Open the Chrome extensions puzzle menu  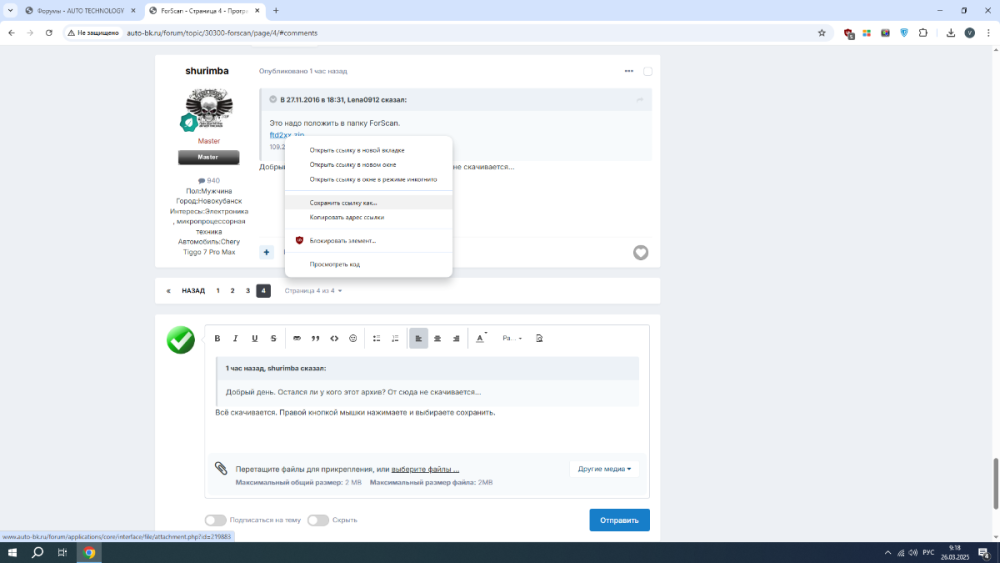(923, 33)
